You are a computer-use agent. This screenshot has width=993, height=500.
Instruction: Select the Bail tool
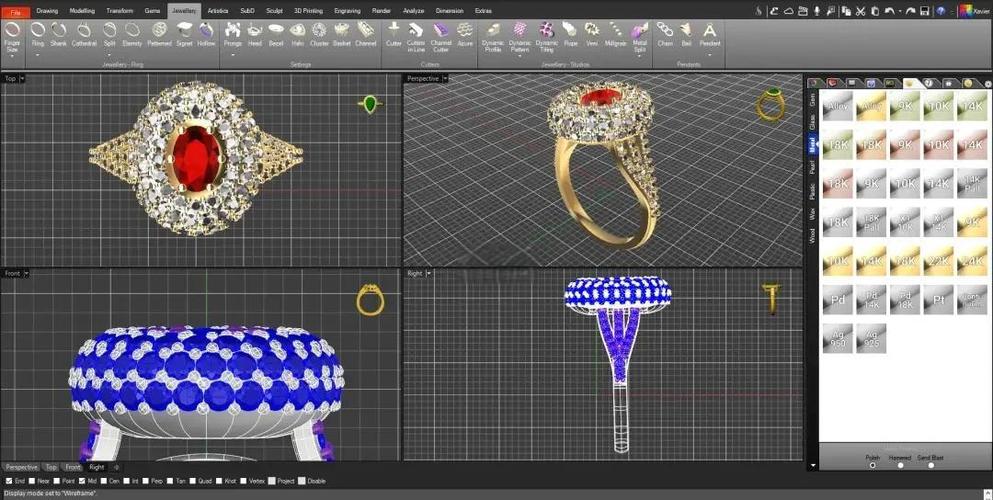click(x=686, y=34)
